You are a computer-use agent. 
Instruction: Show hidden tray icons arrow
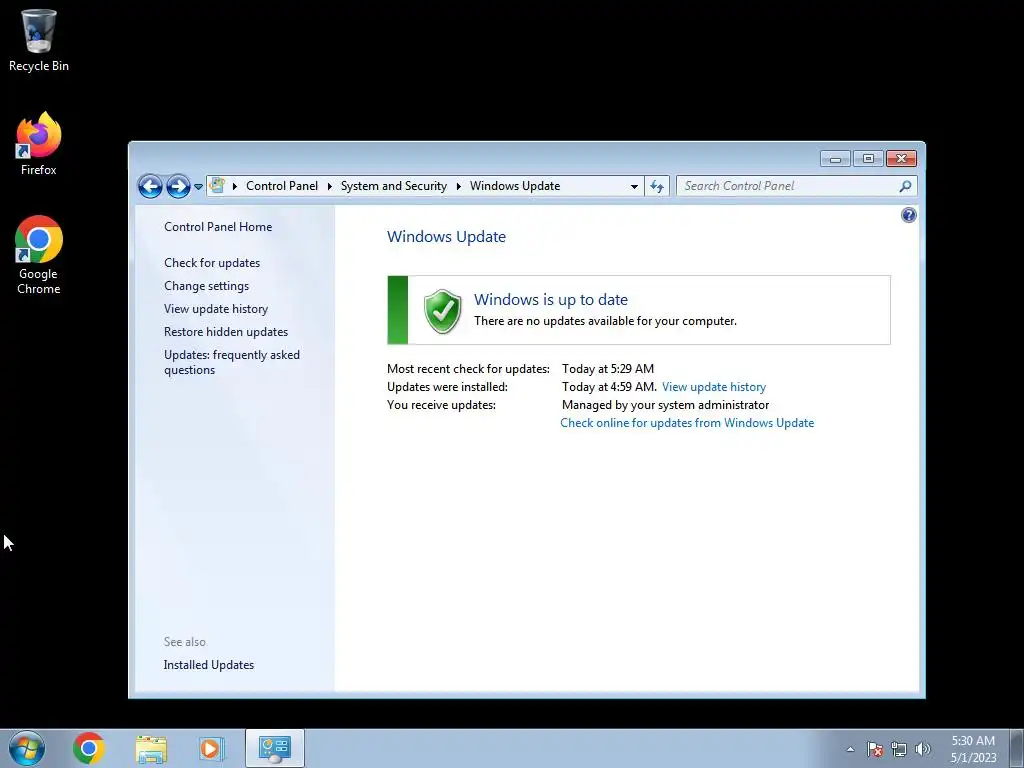click(850, 749)
